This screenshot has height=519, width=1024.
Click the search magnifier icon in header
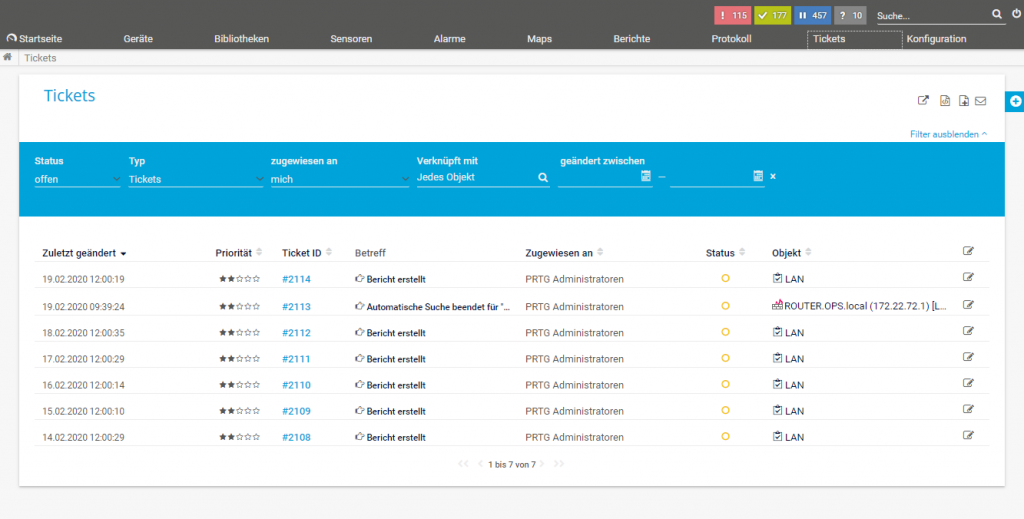[x=996, y=15]
